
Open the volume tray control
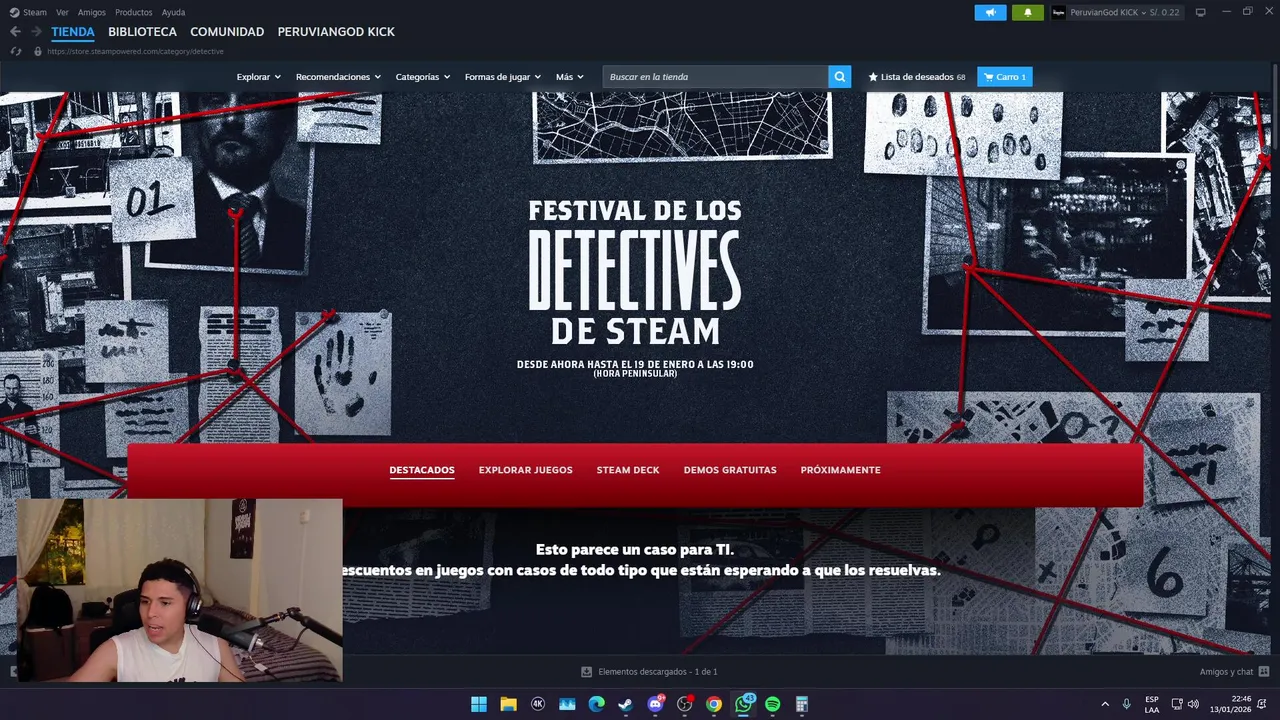coord(1193,704)
